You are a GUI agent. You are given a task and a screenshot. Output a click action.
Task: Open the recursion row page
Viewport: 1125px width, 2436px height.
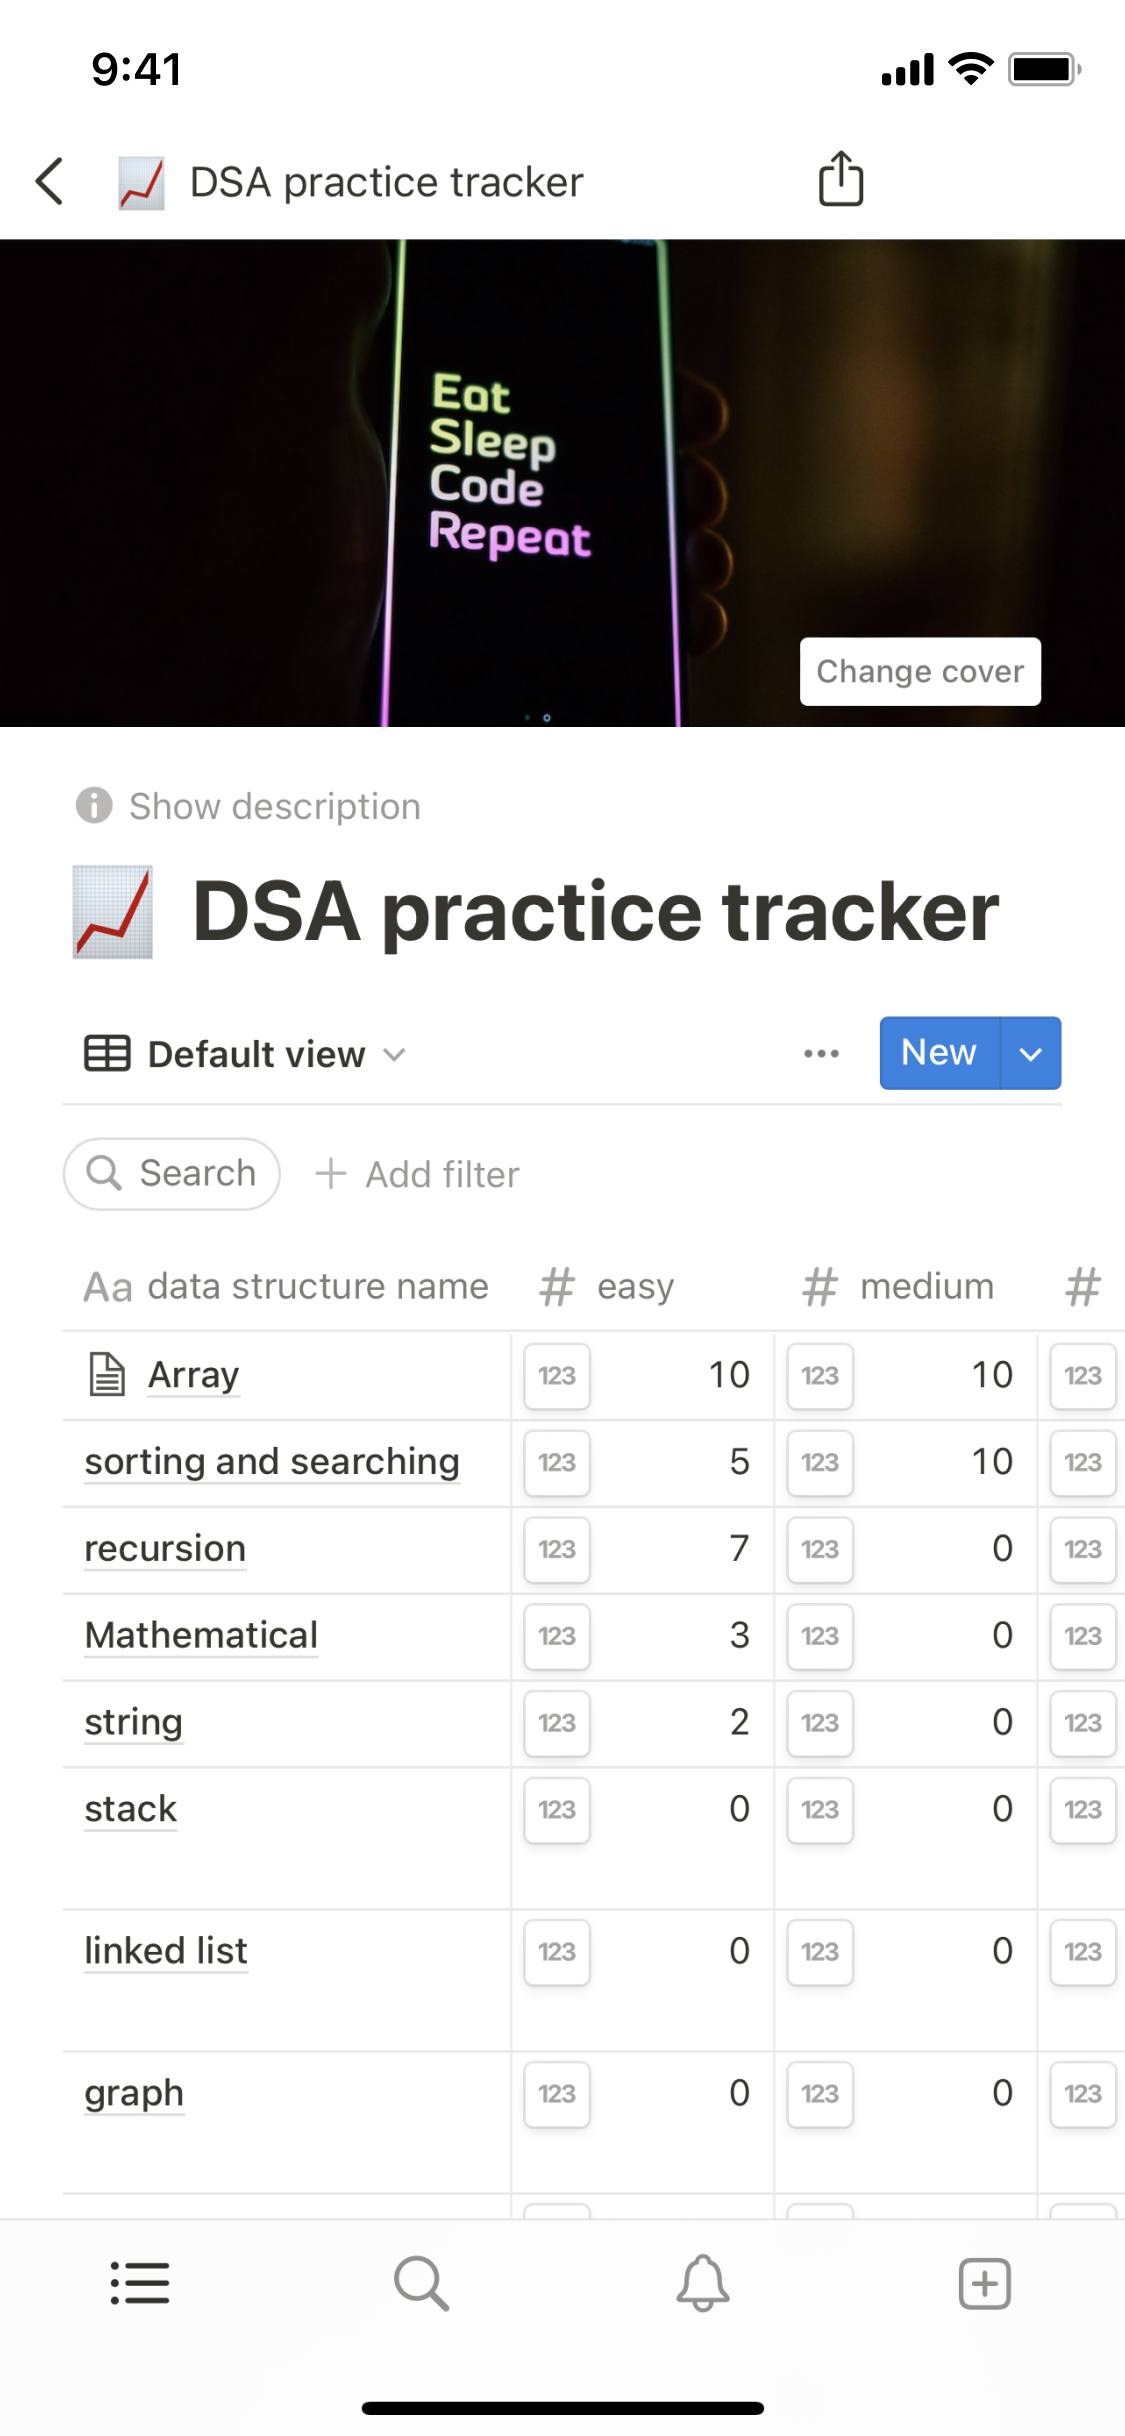tap(165, 1549)
